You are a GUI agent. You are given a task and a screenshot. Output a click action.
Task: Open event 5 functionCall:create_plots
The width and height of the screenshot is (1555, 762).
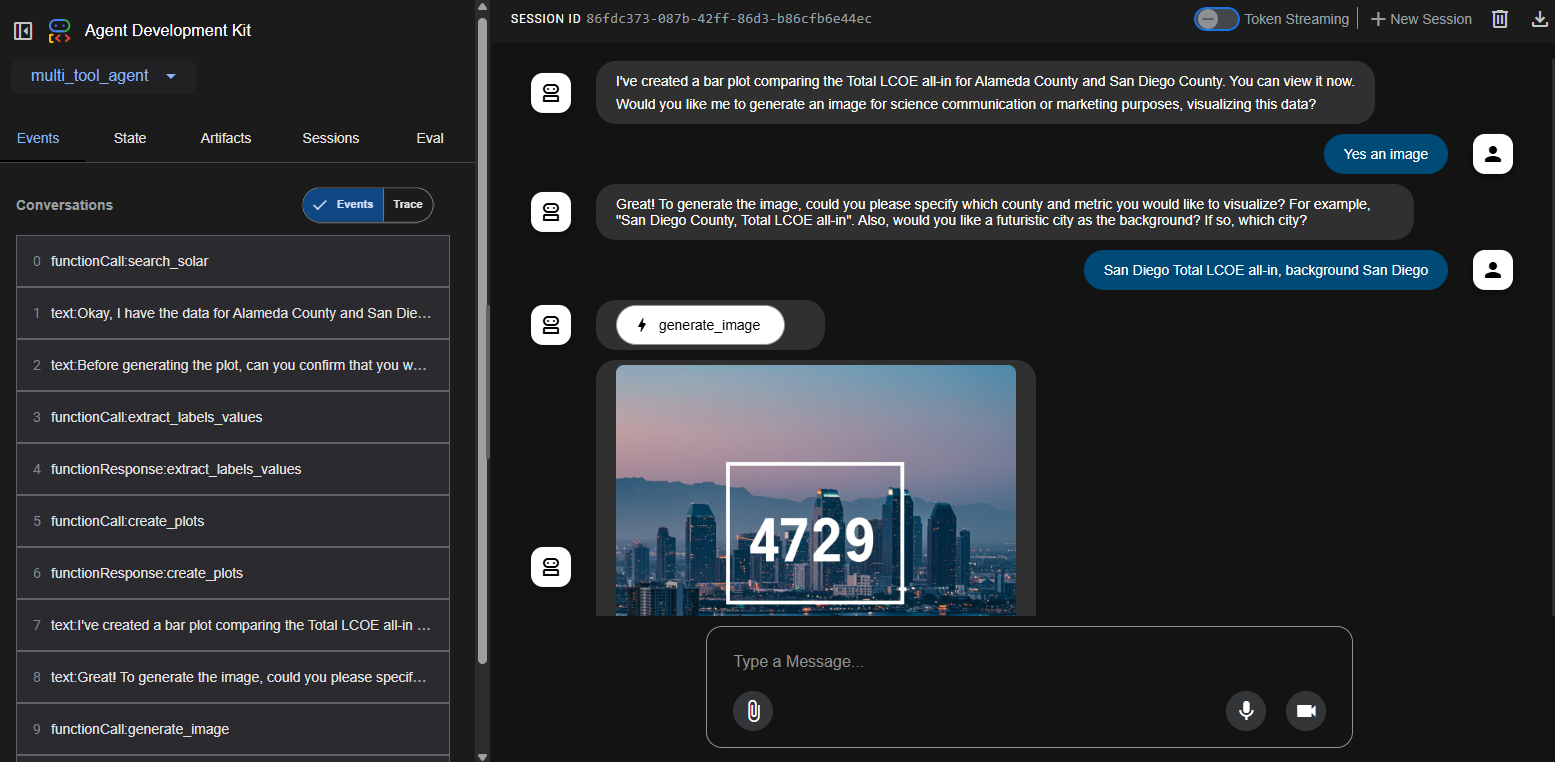pos(233,521)
